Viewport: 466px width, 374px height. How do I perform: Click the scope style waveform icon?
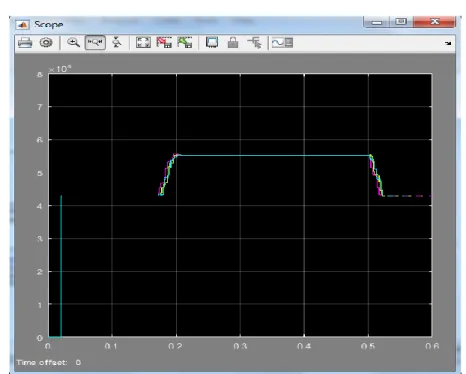(282, 43)
